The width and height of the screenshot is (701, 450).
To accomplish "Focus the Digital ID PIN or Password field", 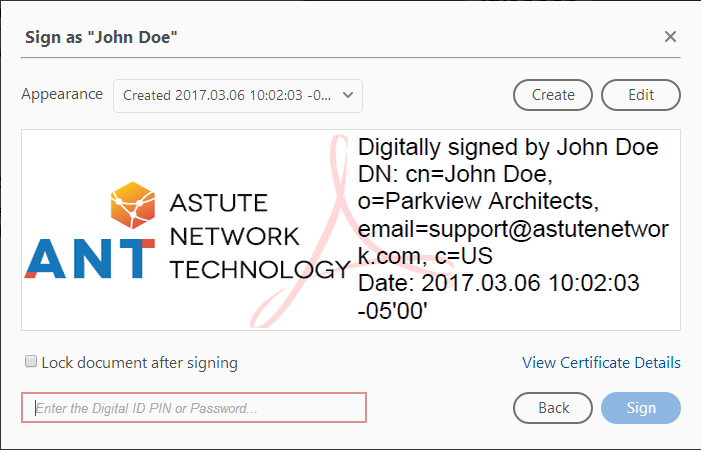I will (195, 408).
